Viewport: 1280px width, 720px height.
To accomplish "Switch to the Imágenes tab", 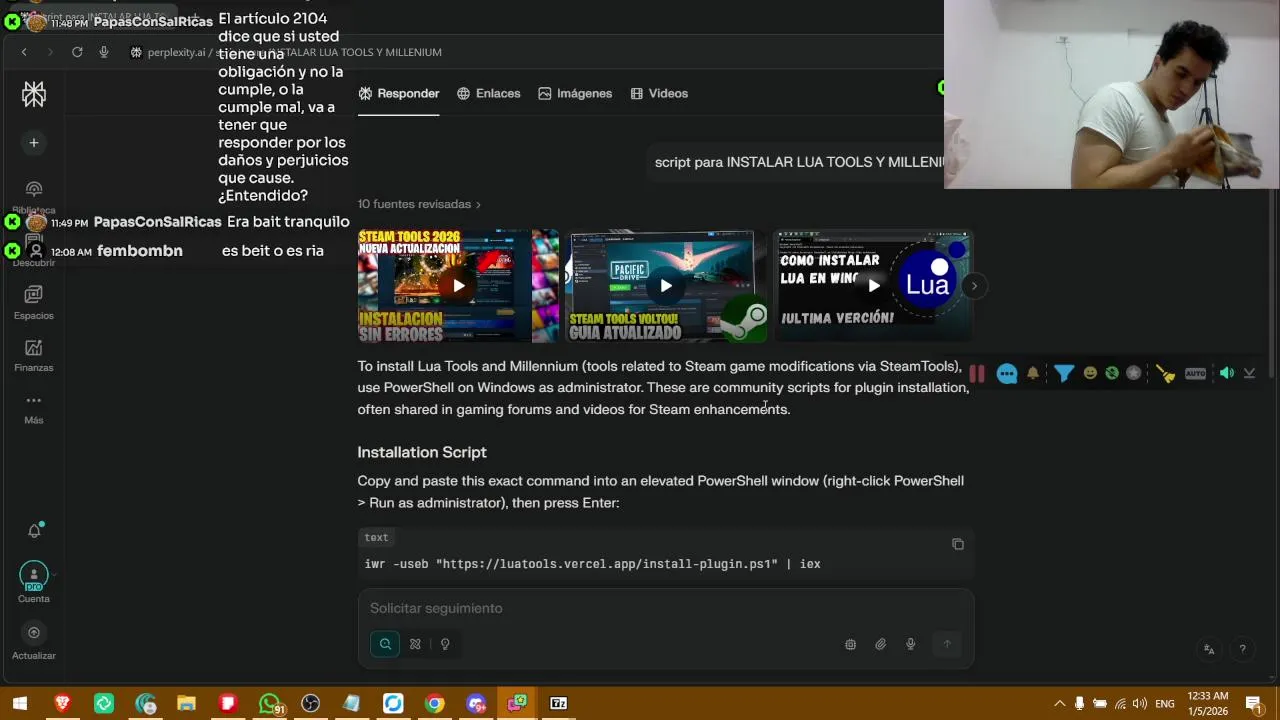I will coord(575,93).
